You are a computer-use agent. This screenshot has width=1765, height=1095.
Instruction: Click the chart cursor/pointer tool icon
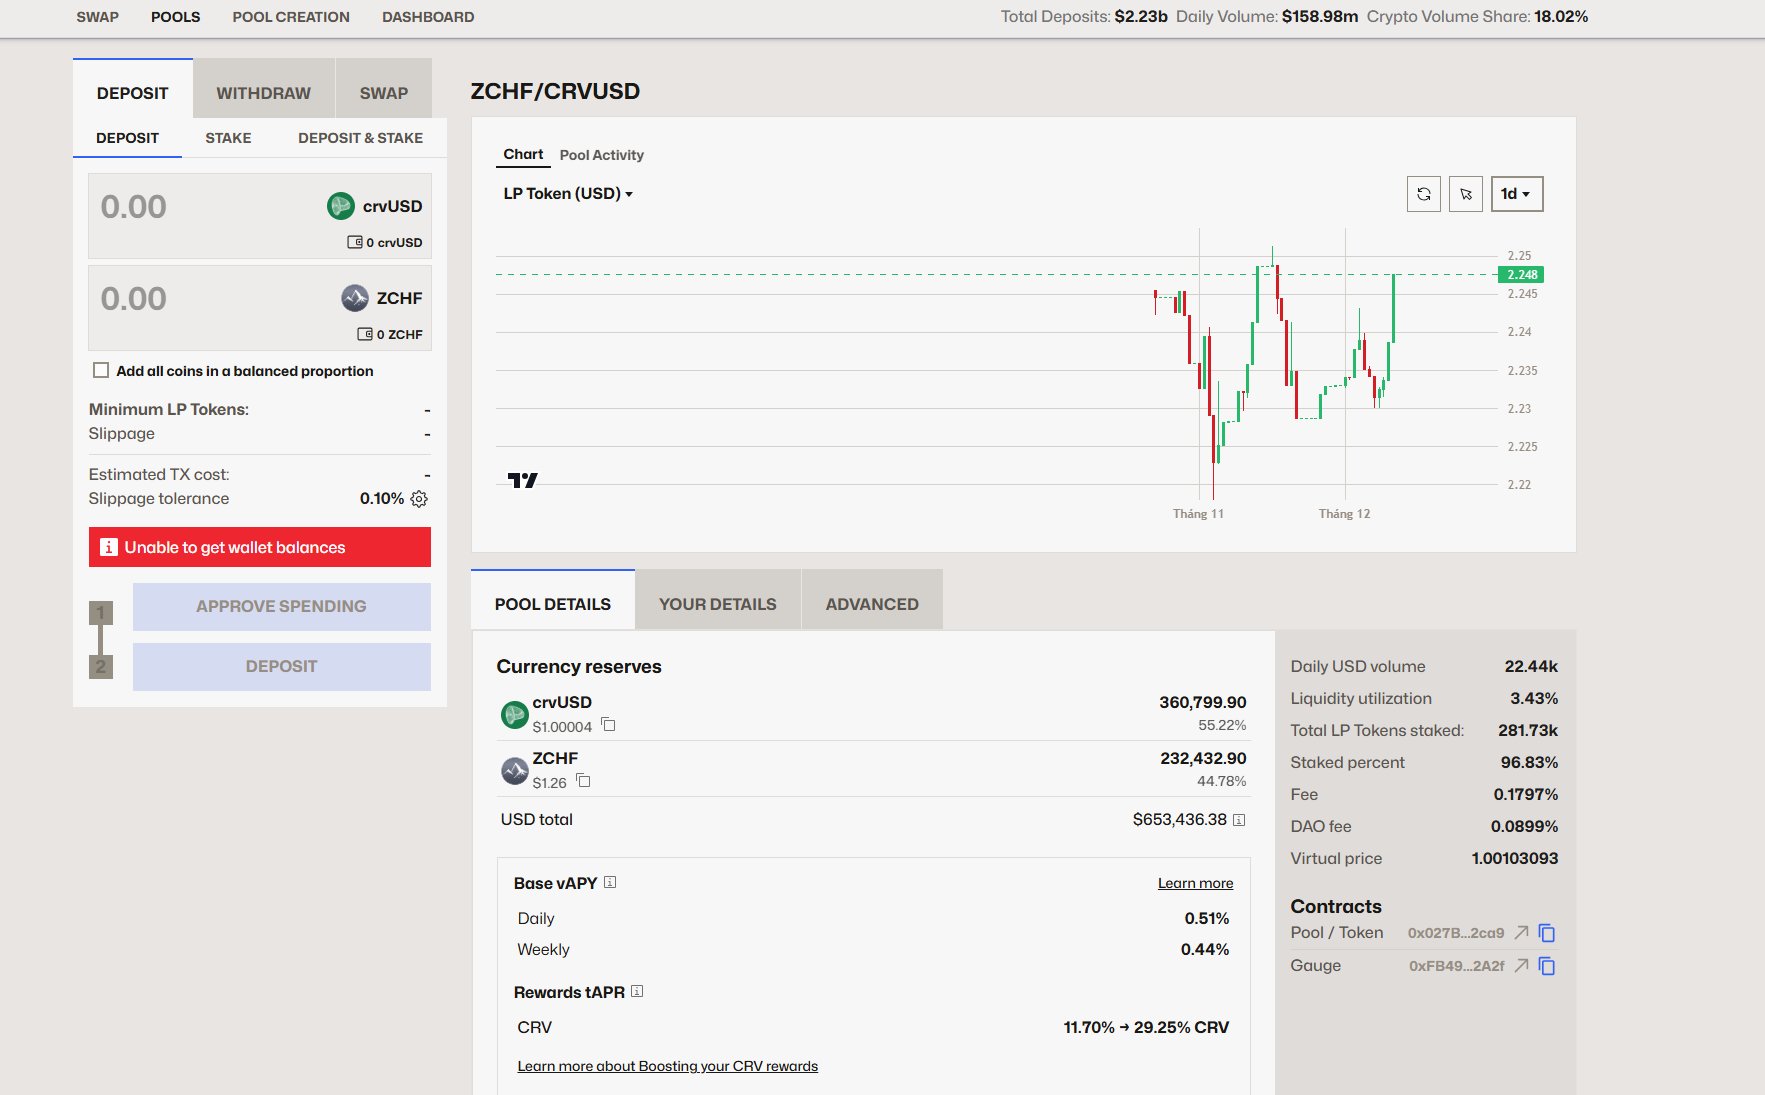(x=1465, y=194)
